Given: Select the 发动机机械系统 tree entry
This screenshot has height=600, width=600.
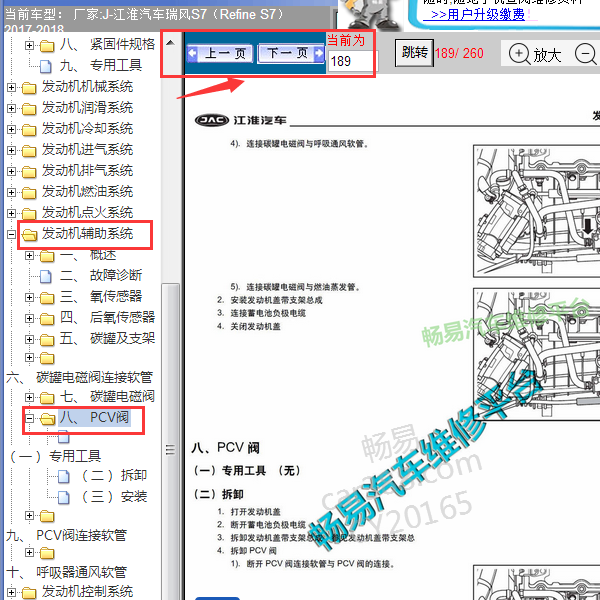Looking at the screenshot, I should tap(87, 86).
